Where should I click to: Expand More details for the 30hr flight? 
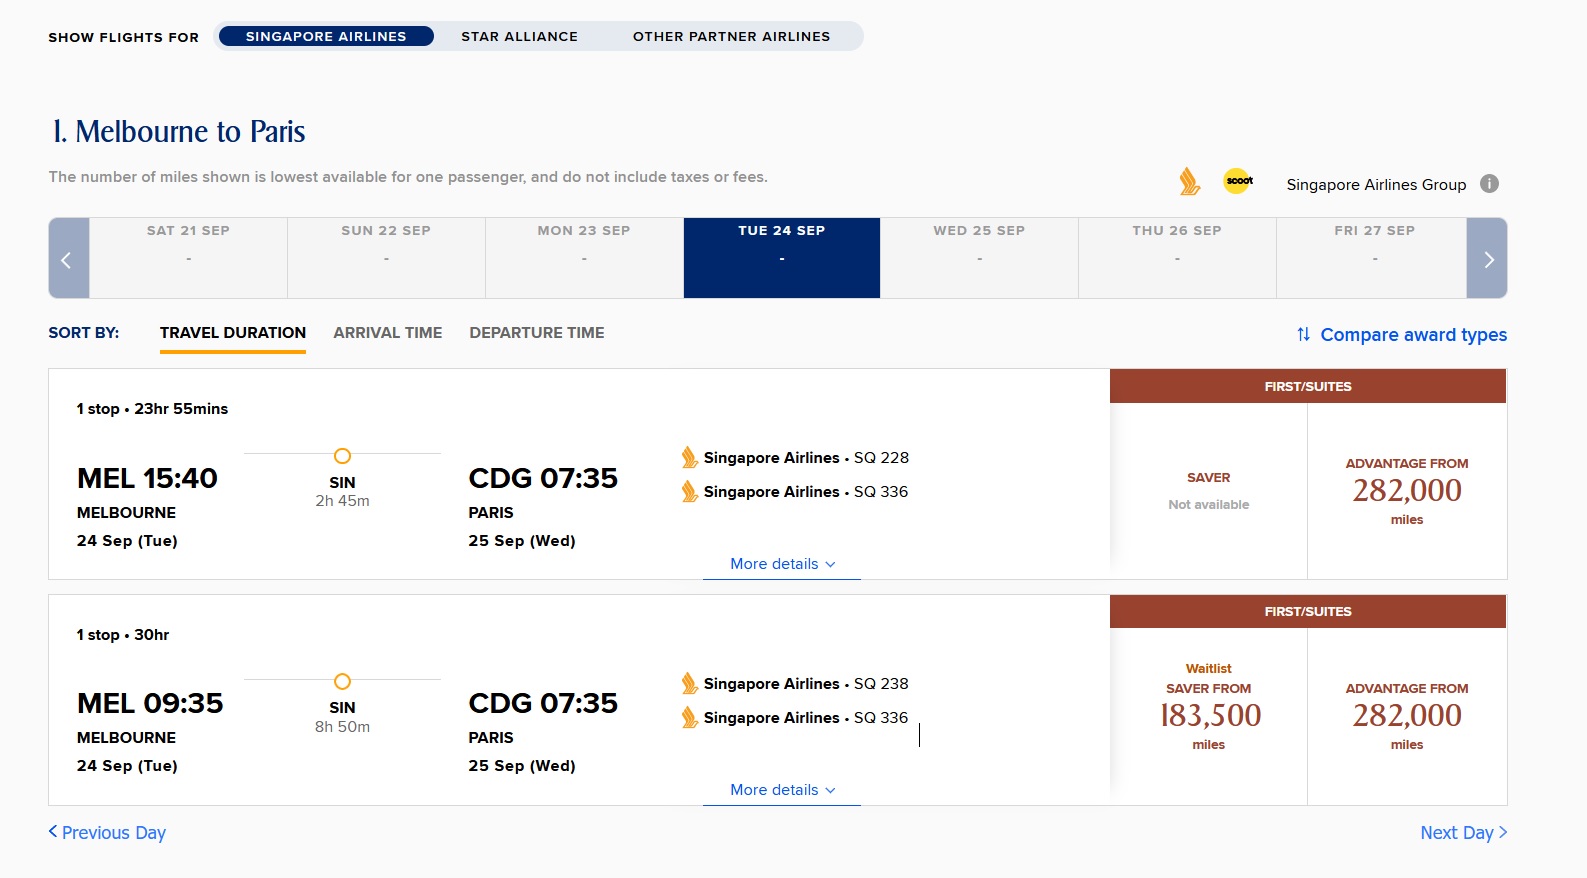[x=782, y=790]
